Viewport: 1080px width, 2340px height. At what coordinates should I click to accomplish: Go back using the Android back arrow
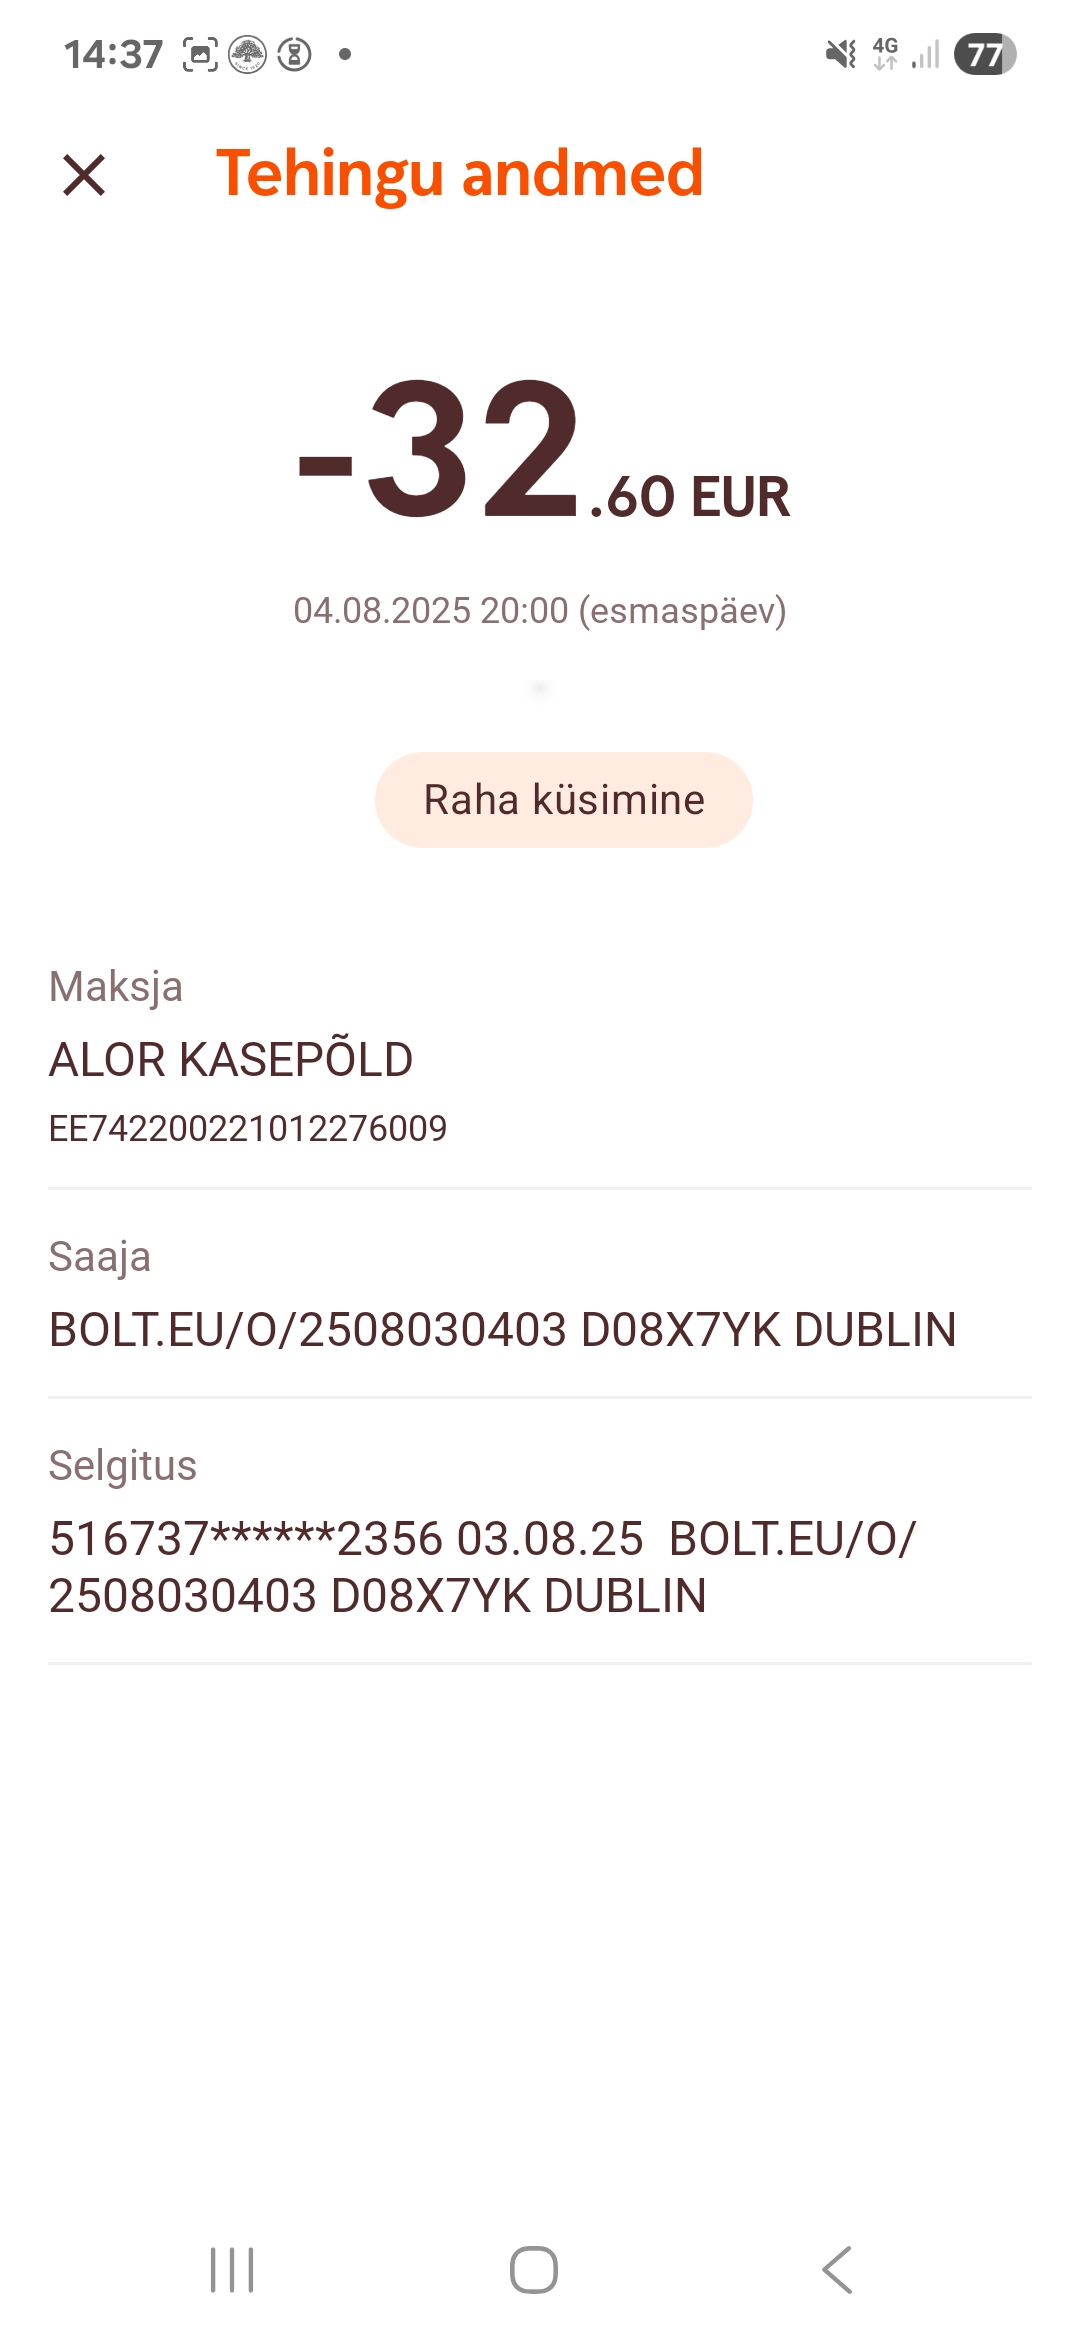tap(837, 2270)
